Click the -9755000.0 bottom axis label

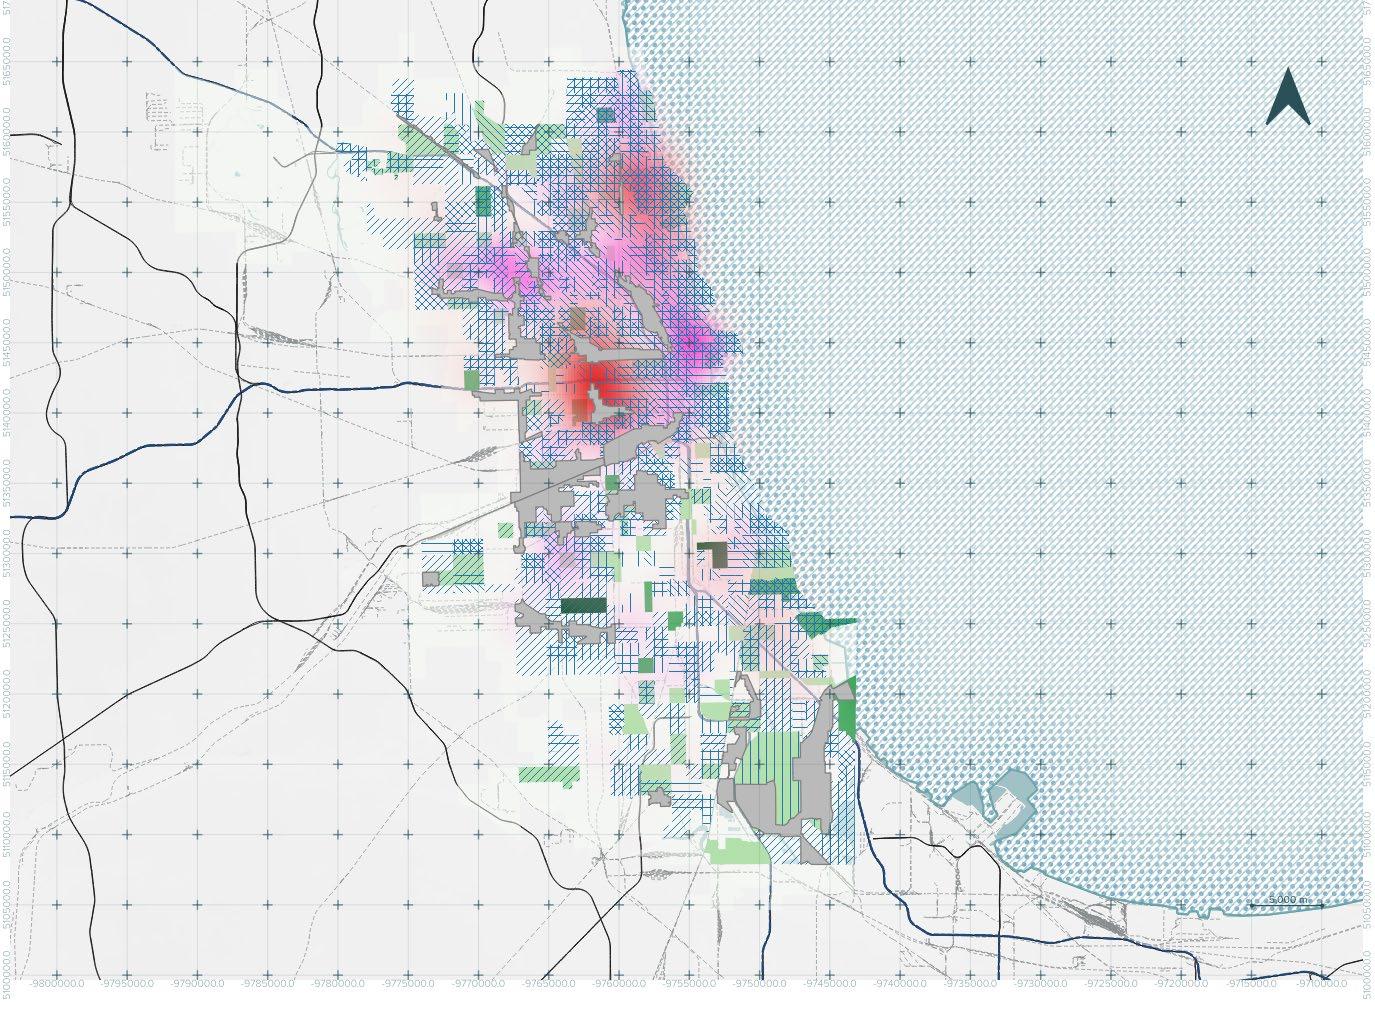pyautogui.click(x=688, y=984)
